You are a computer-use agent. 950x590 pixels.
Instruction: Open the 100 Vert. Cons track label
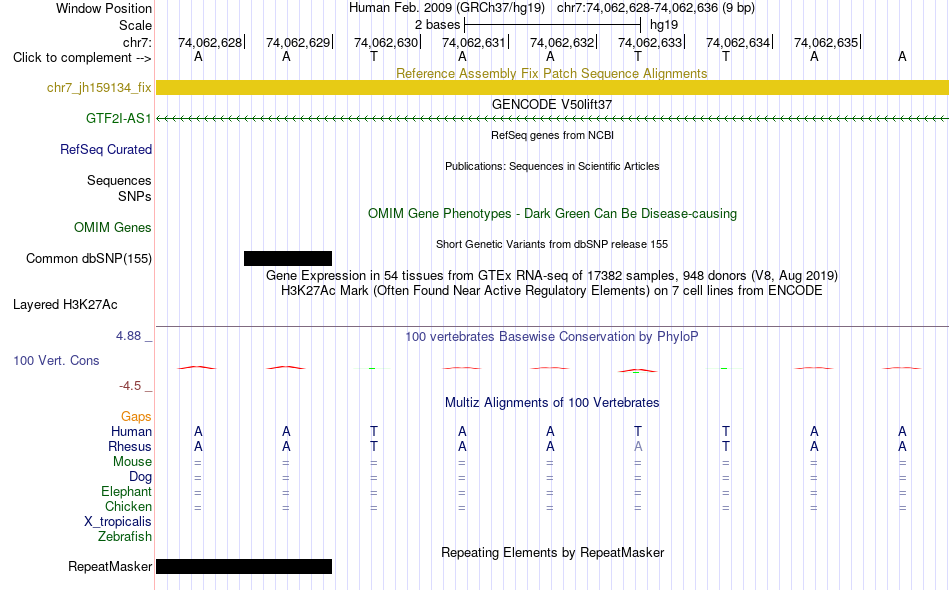56,360
